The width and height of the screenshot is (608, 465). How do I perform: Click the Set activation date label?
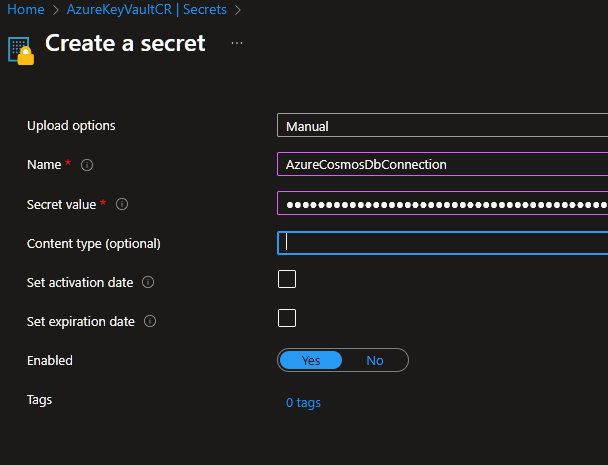point(80,283)
